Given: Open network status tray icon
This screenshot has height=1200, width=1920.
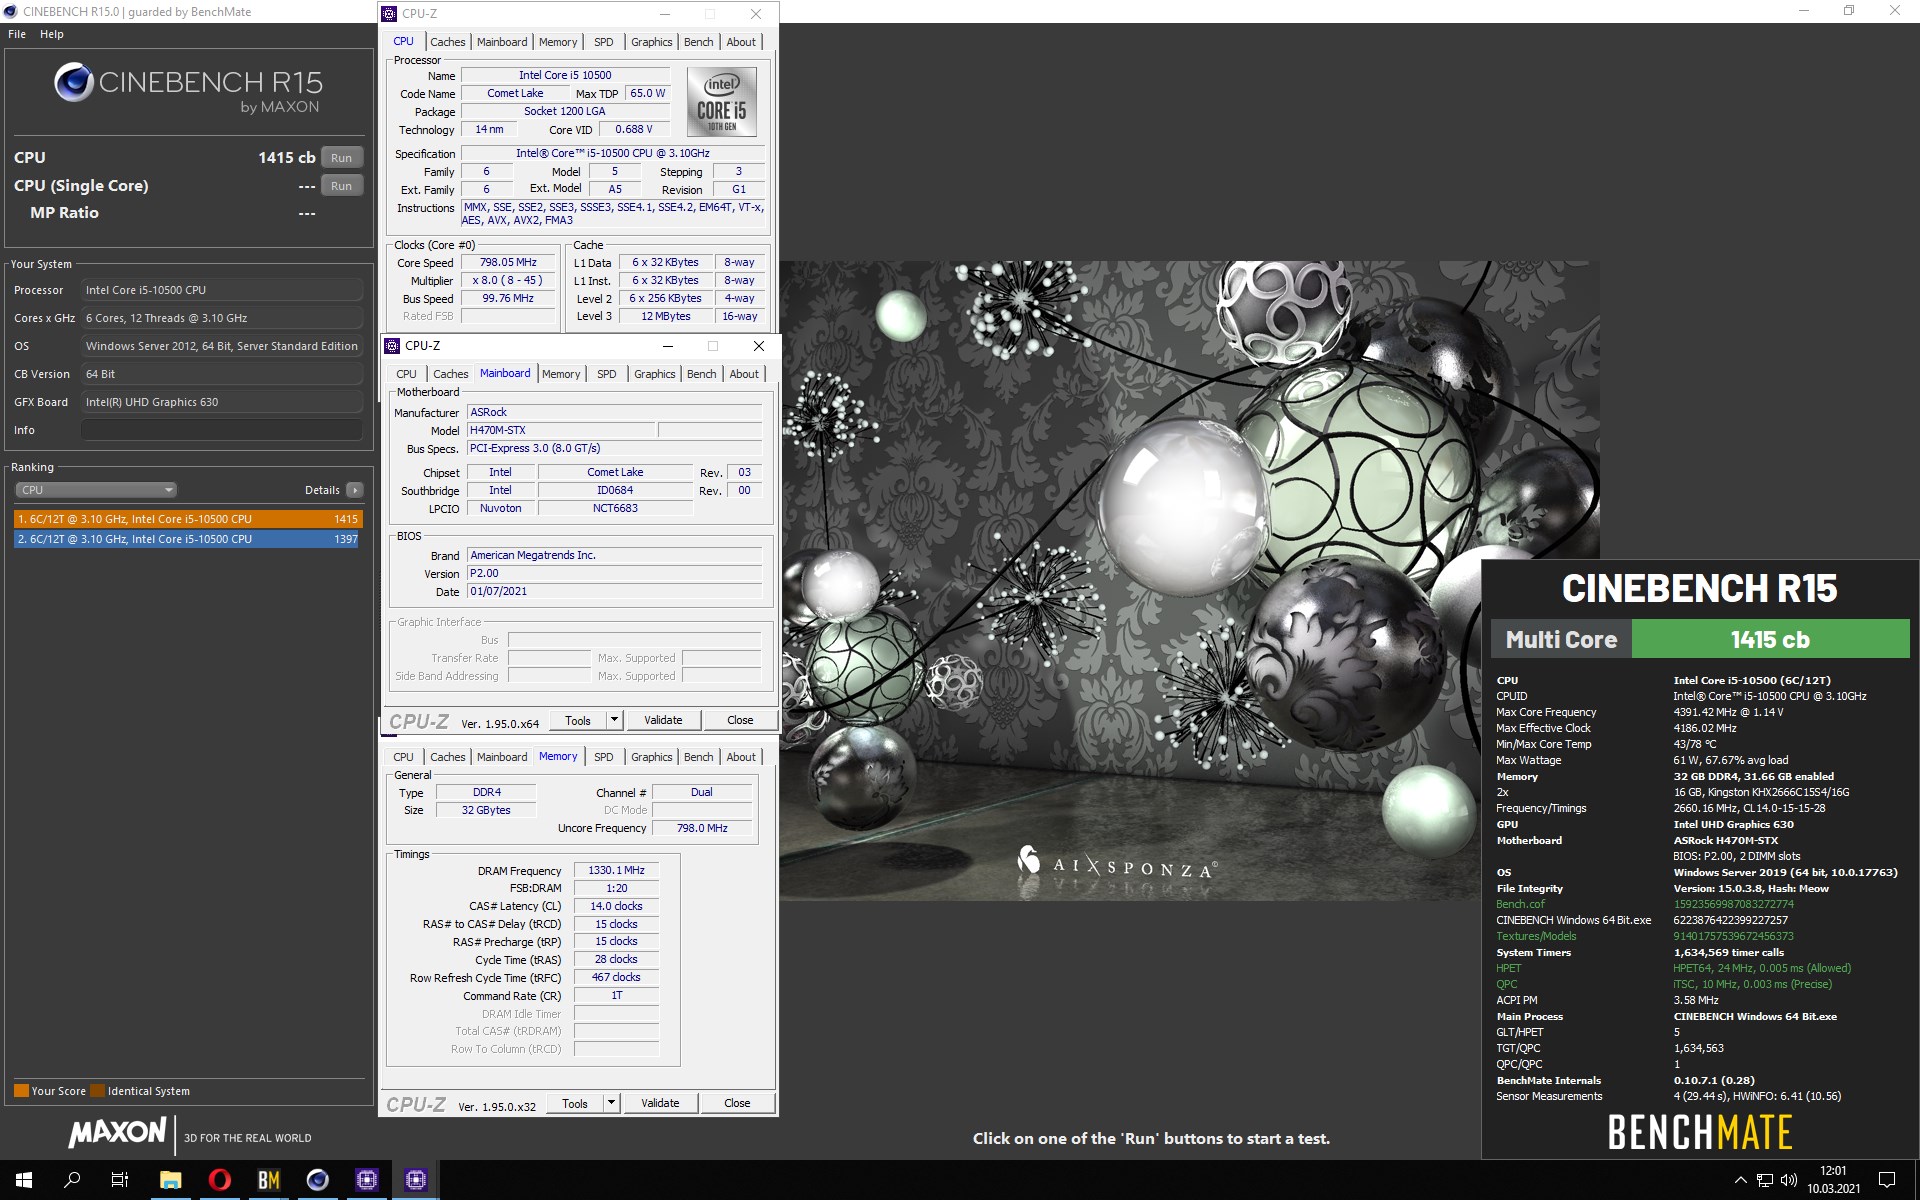Looking at the screenshot, I should click(1765, 1180).
